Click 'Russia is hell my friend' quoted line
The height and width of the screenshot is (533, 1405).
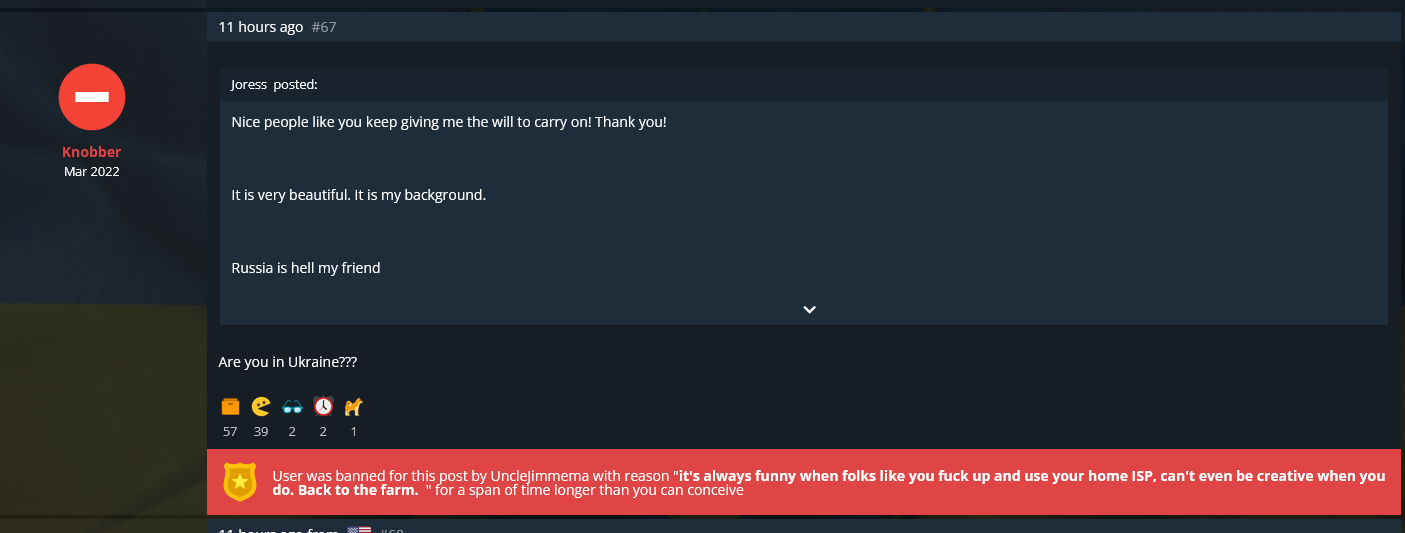(306, 268)
